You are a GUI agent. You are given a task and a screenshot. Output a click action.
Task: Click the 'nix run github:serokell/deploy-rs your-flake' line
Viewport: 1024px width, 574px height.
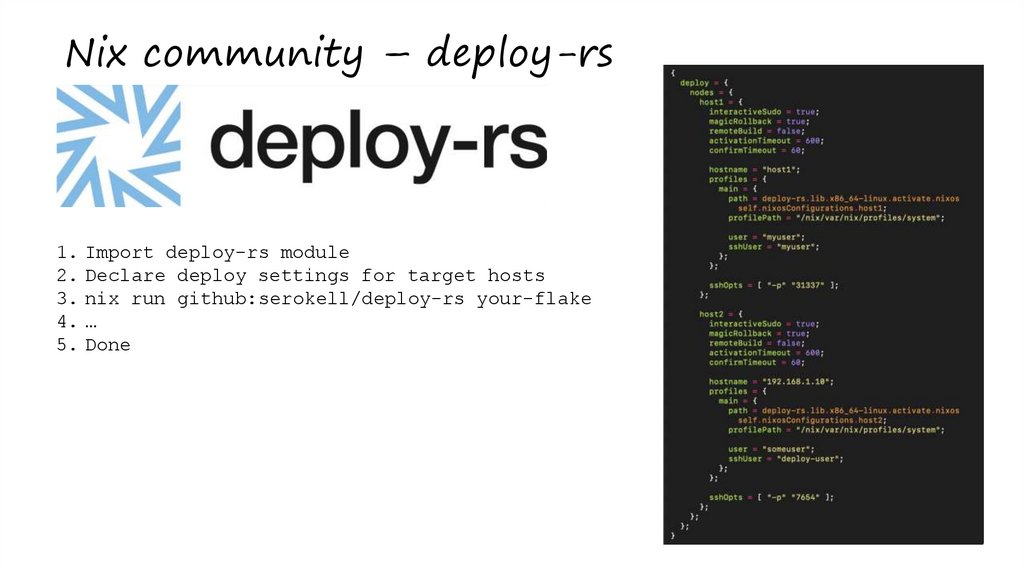click(x=338, y=298)
